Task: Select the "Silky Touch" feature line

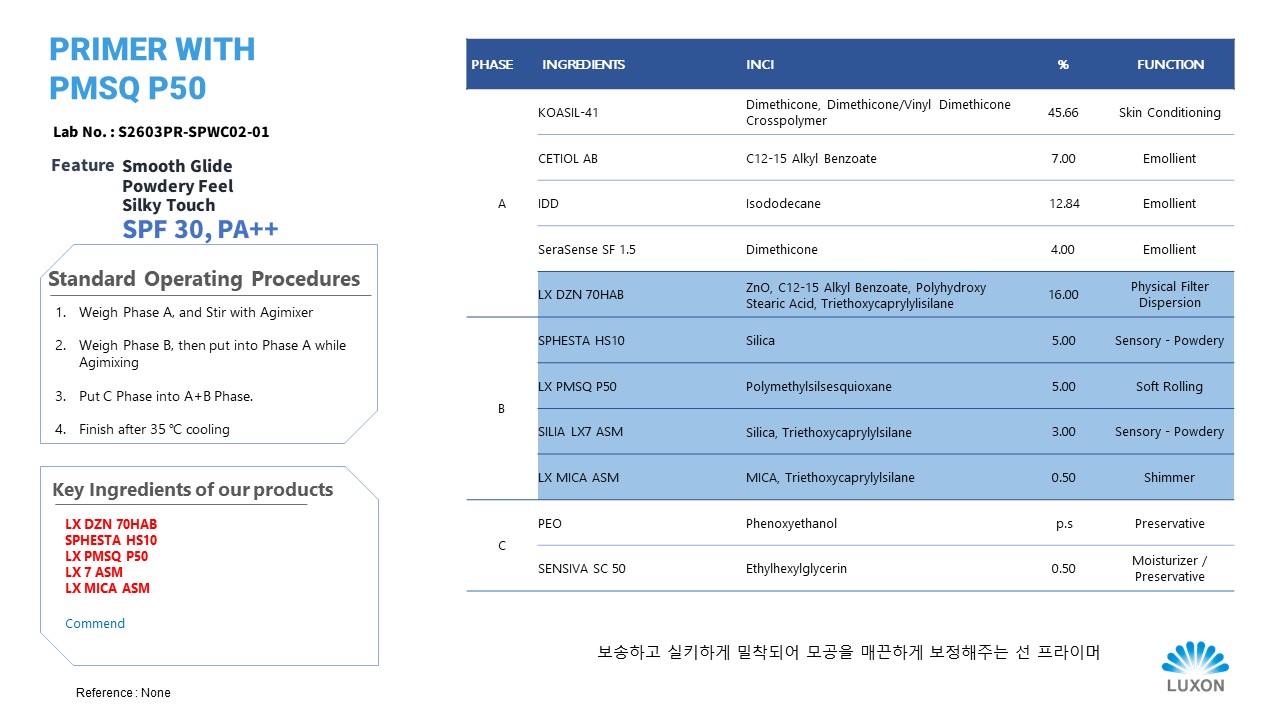Action: [x=169, y=205]
